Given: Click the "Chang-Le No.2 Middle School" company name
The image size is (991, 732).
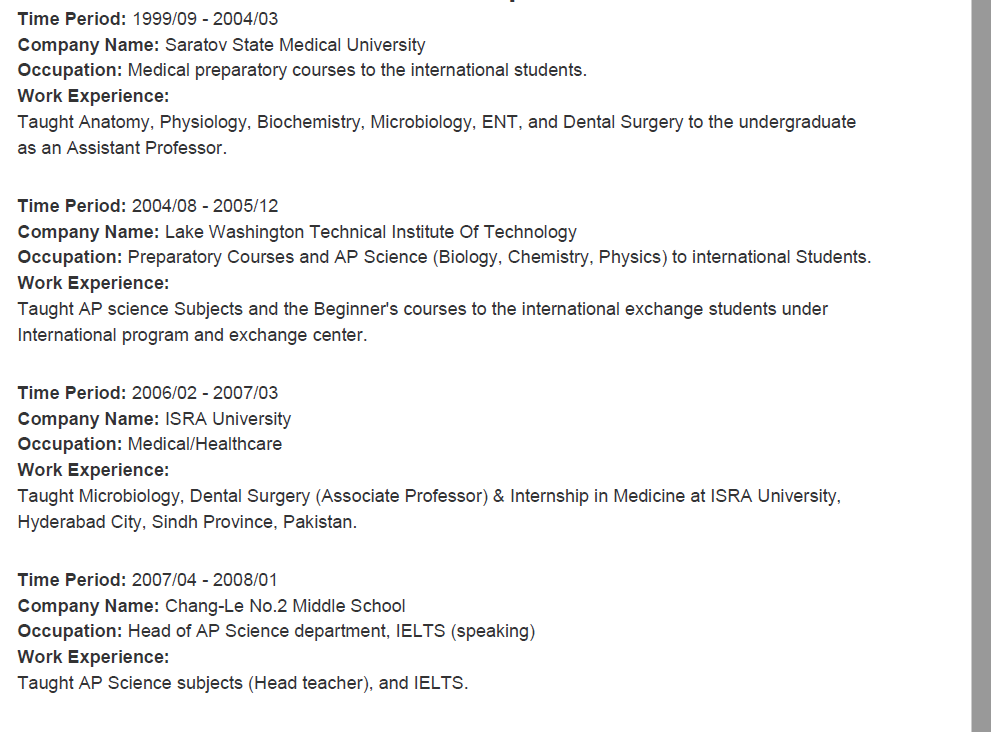Looking at the screenshot, I should click(285, 606).
